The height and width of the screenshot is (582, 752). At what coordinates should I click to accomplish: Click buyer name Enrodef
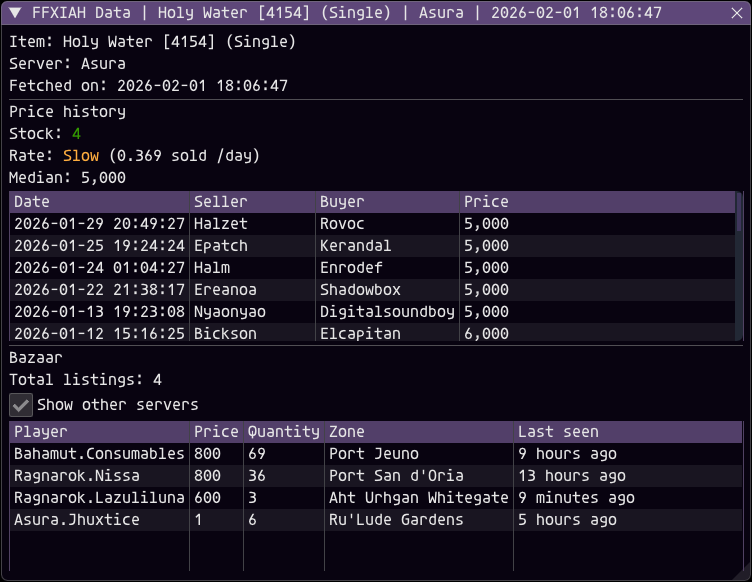click(351, 268)
